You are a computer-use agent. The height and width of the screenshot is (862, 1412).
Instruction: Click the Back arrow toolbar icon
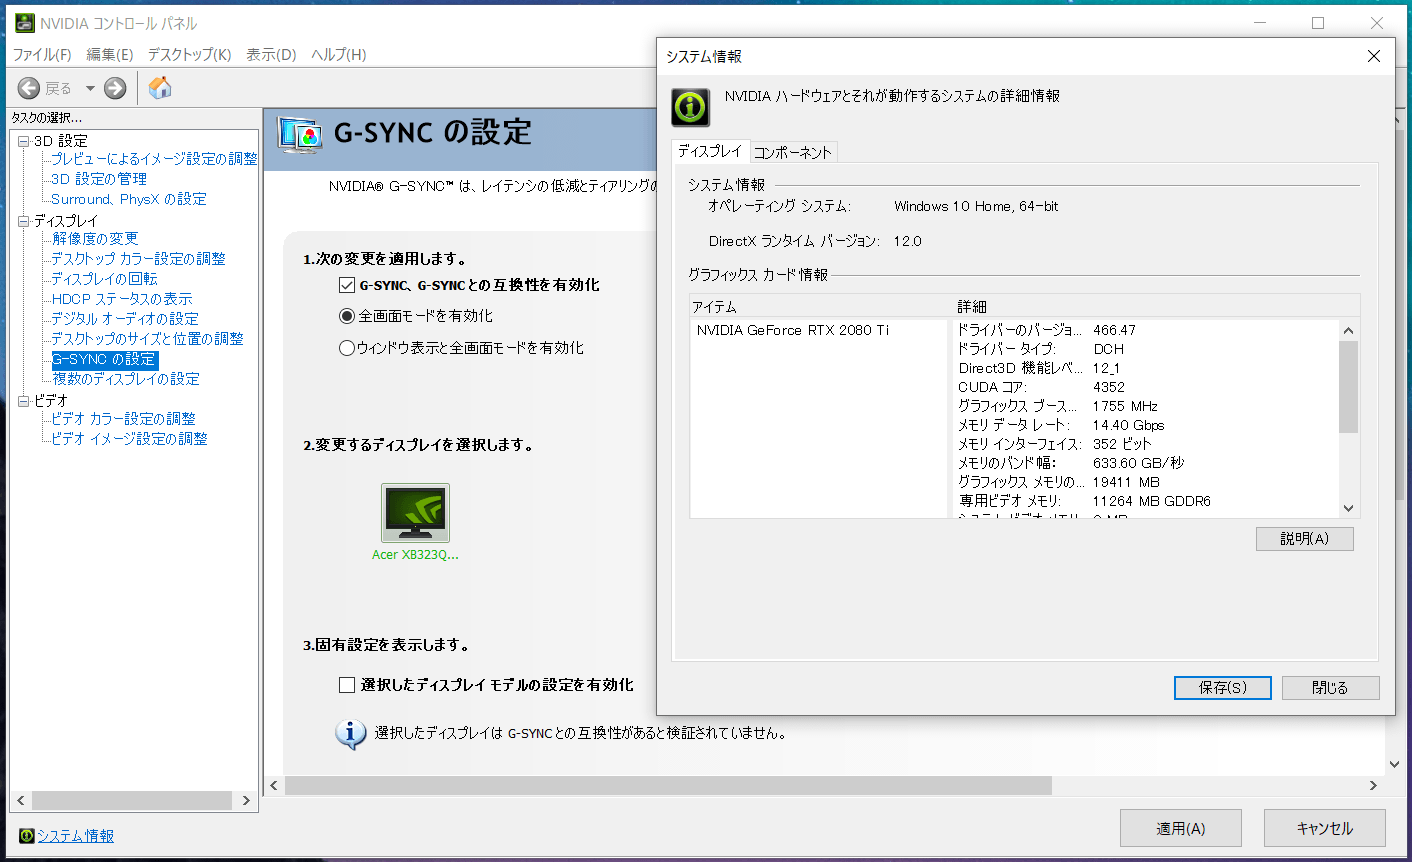(x=29, y=88)
